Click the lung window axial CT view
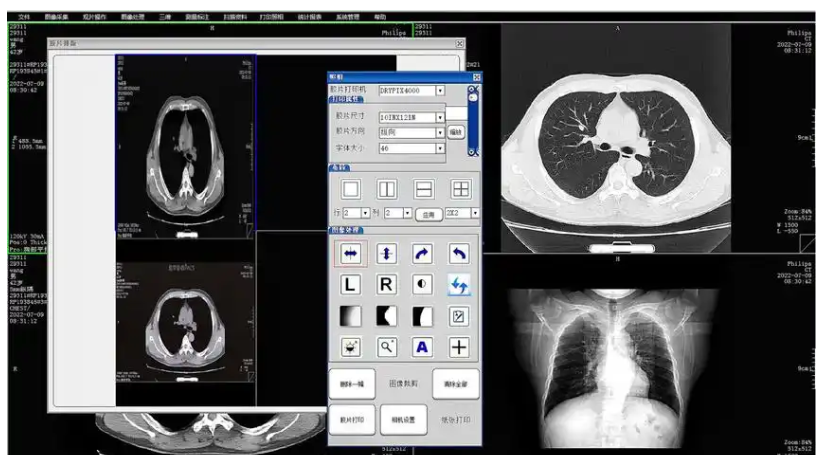The width and height of the screenshot is (820, 455). (616, 139)
